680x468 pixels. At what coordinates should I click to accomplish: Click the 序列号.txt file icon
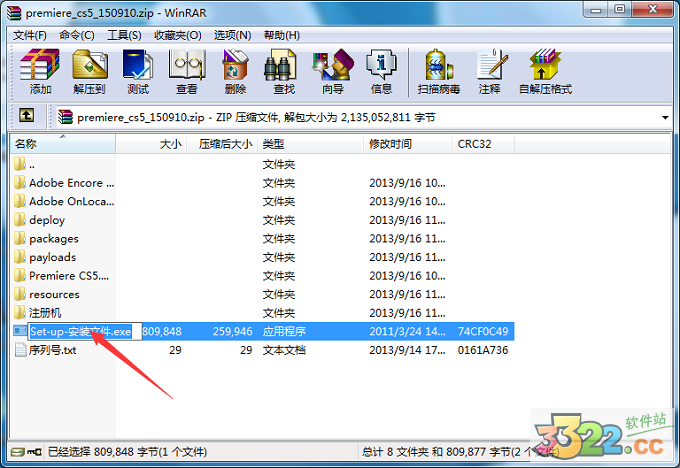point(20,350)
